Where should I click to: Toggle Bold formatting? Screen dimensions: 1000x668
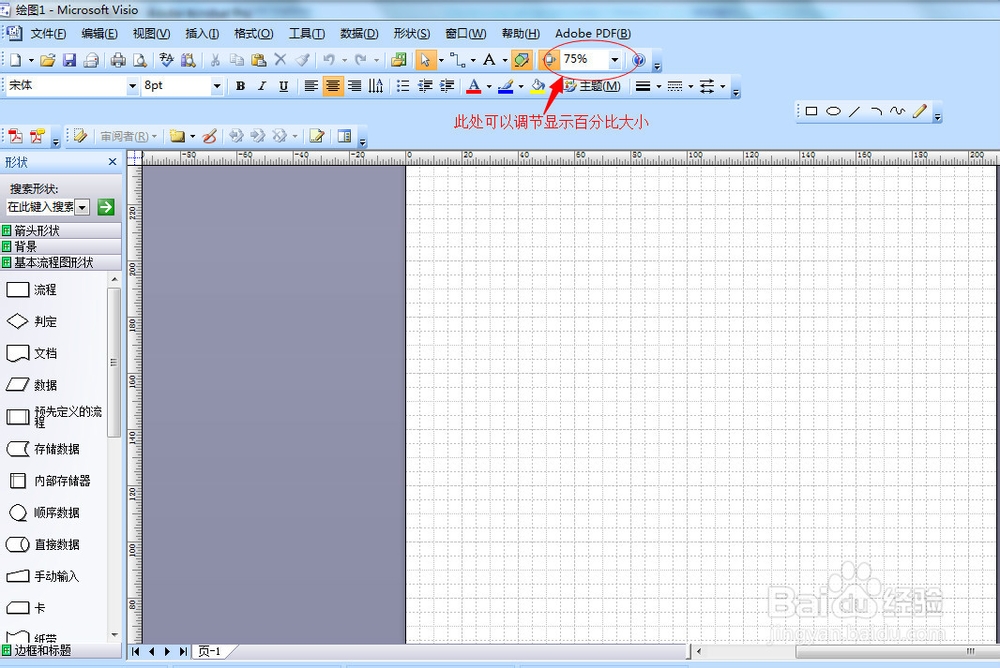pyautogui.click(x=240, y=86)
